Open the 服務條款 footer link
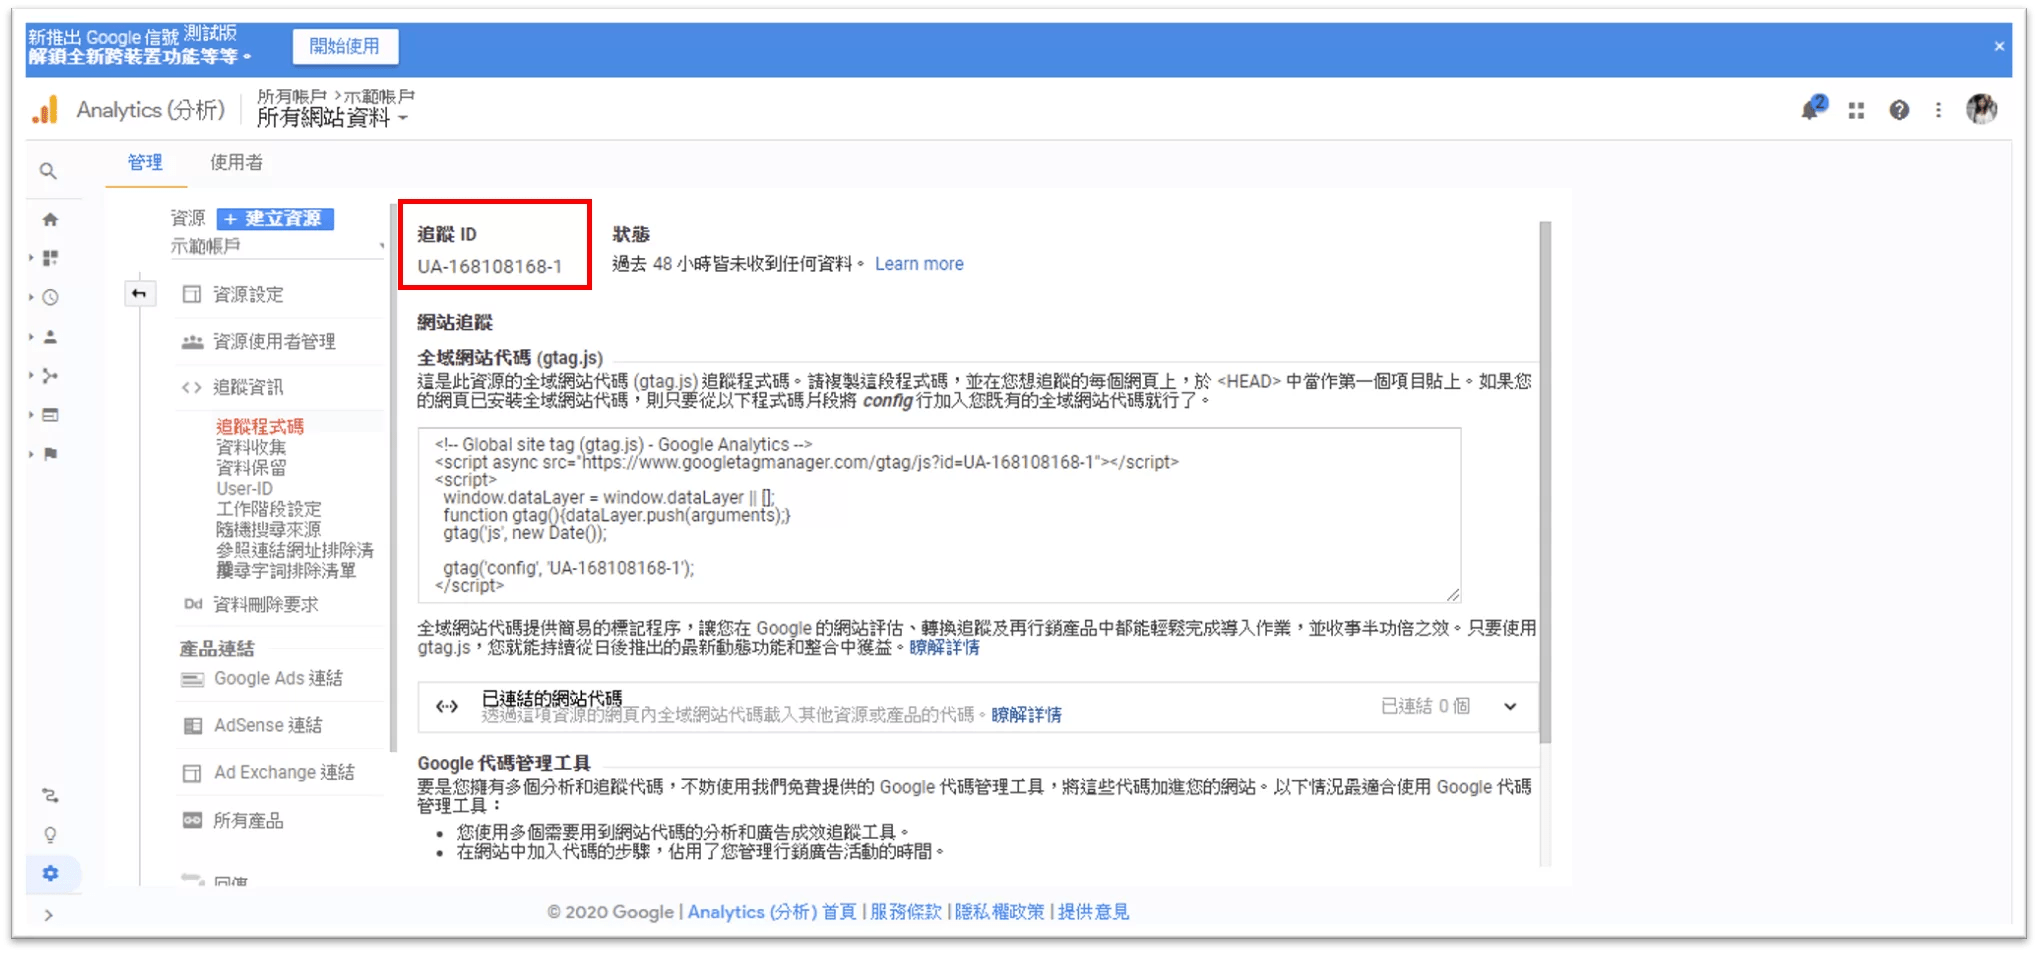The width and height of the screenshot is (2038, 953). pyautogui.click(x=906, y=912)
